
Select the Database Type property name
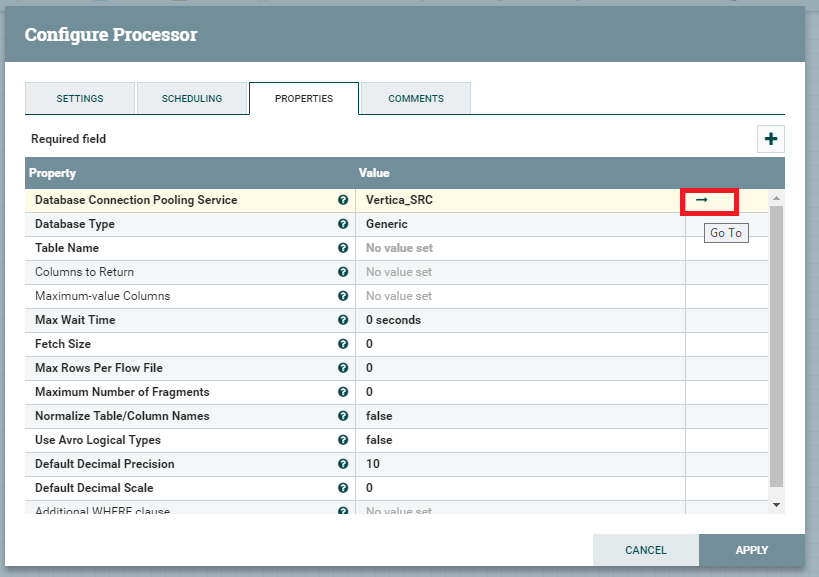click(75, 224)
